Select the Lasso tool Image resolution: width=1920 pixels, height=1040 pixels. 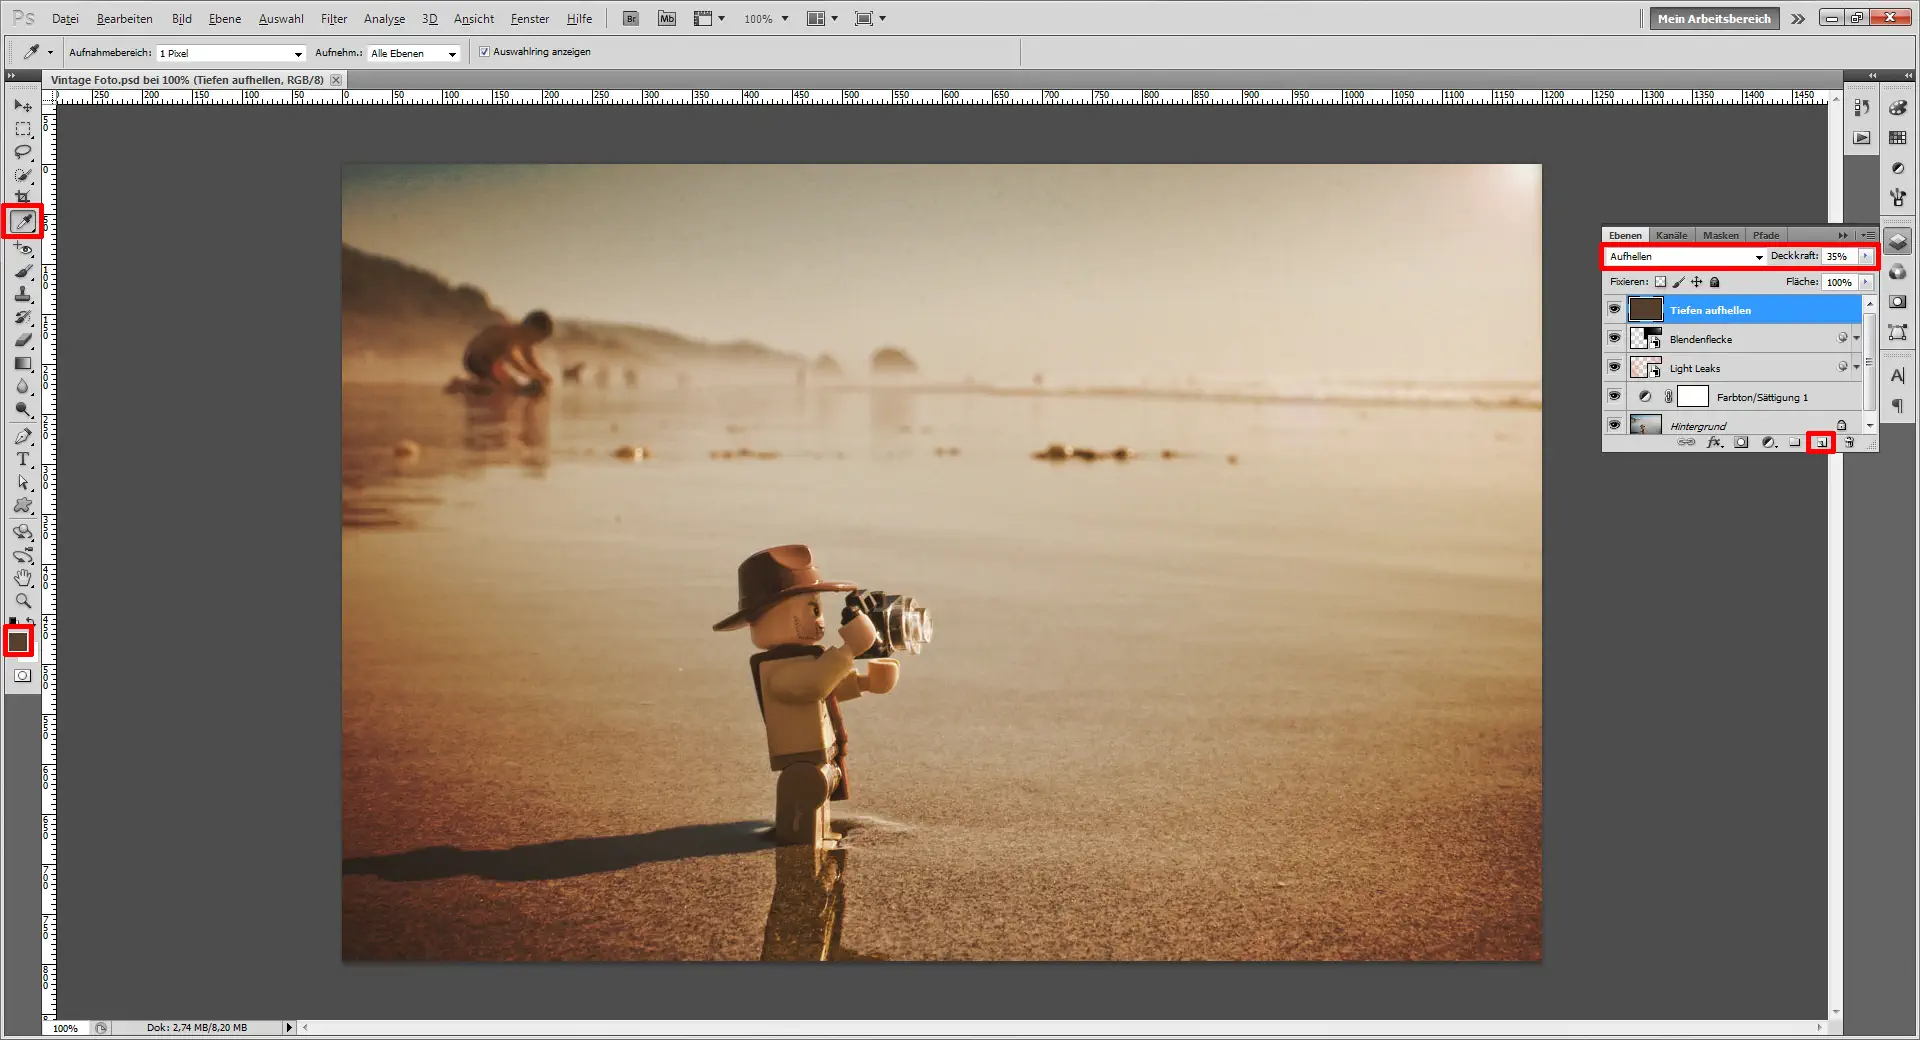coord(23,152)
